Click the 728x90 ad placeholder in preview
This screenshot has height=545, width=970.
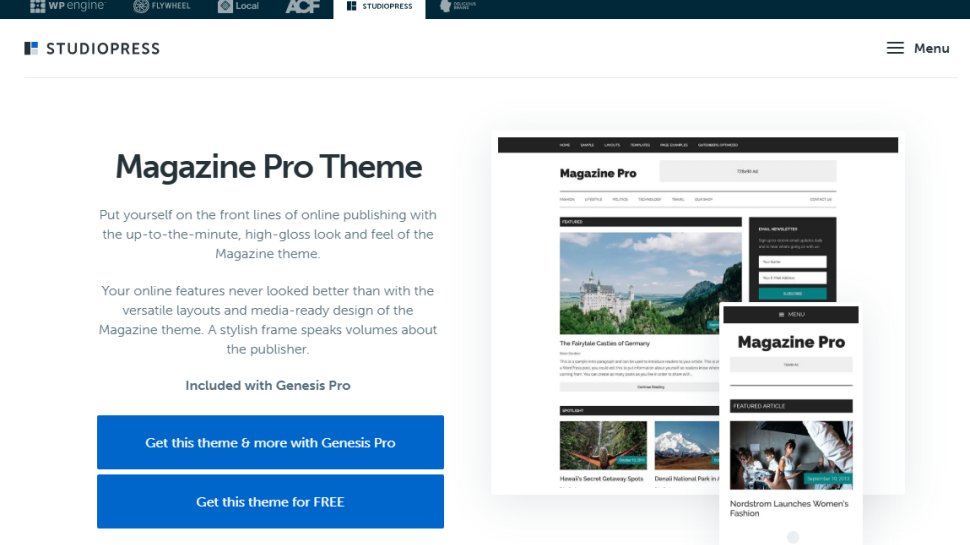click(x=748, y=171)
